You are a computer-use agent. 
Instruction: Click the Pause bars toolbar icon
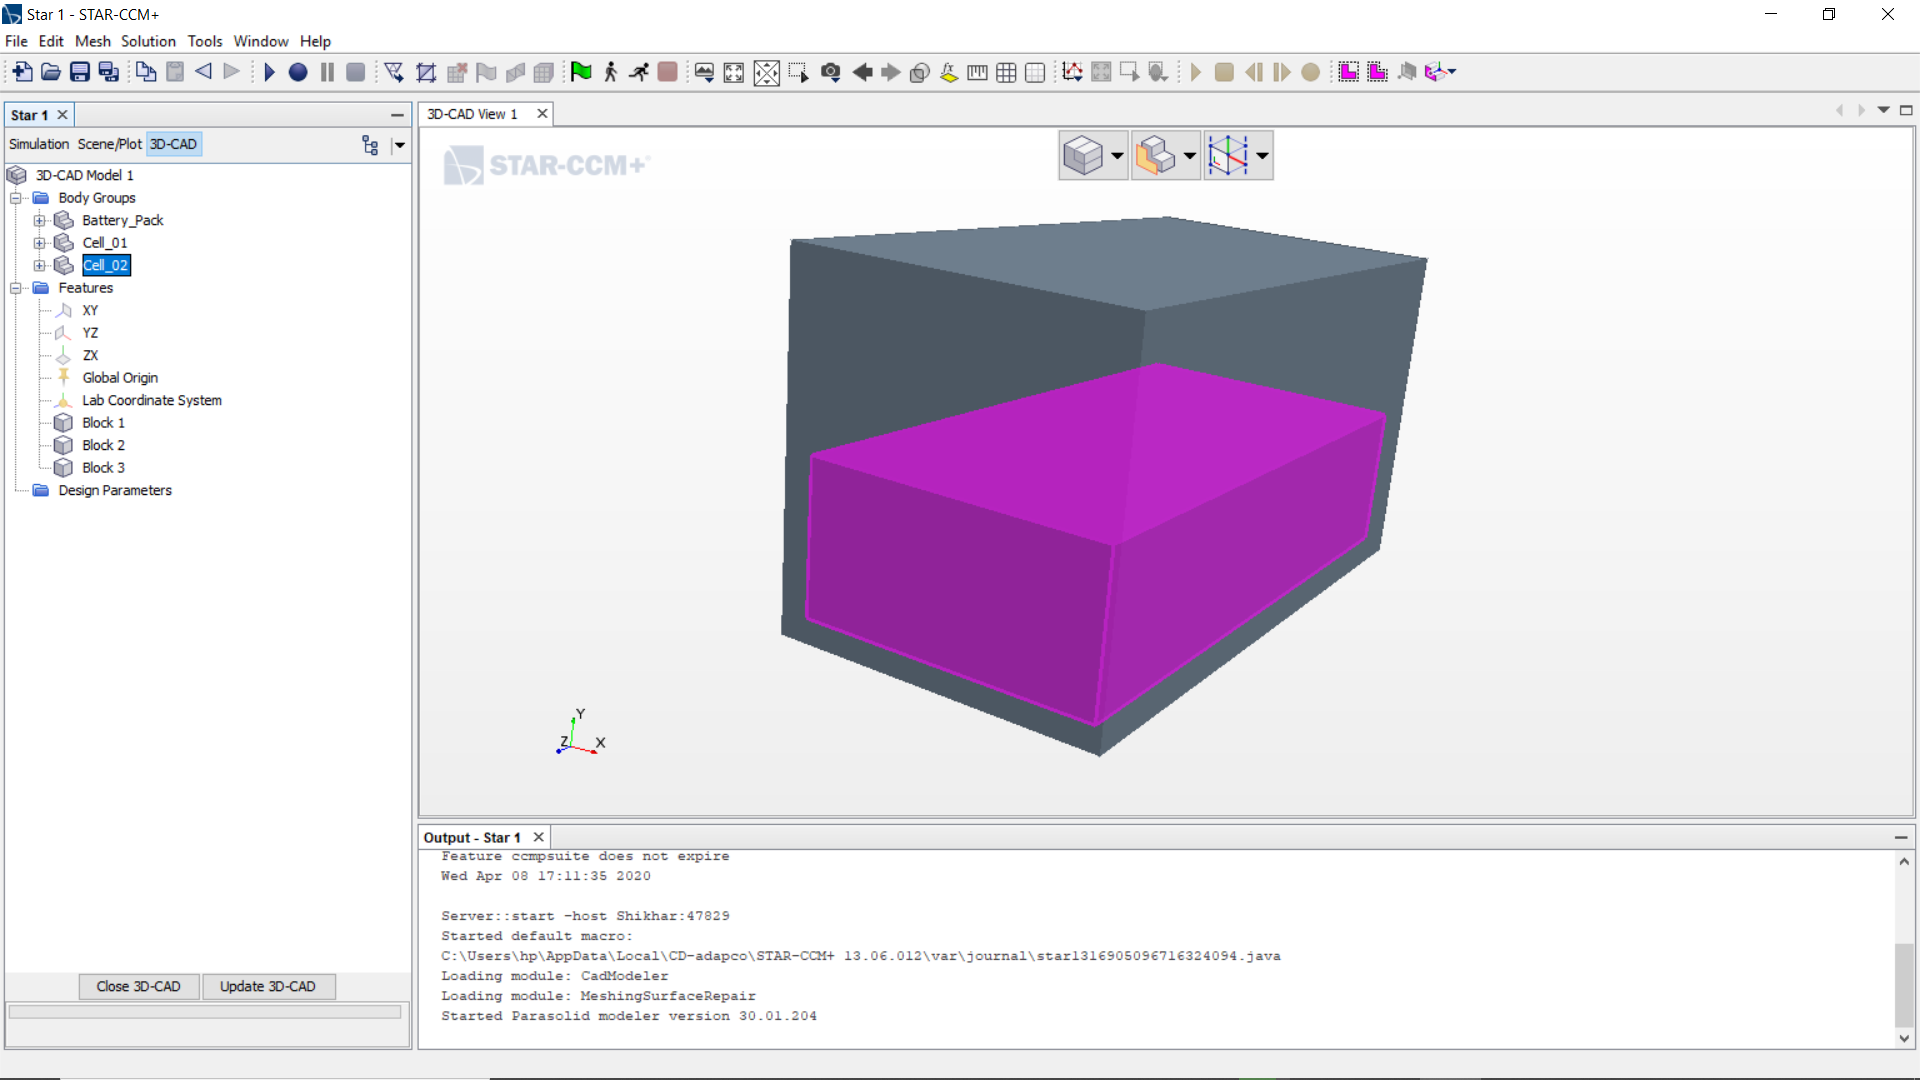[x=327, y=72]
